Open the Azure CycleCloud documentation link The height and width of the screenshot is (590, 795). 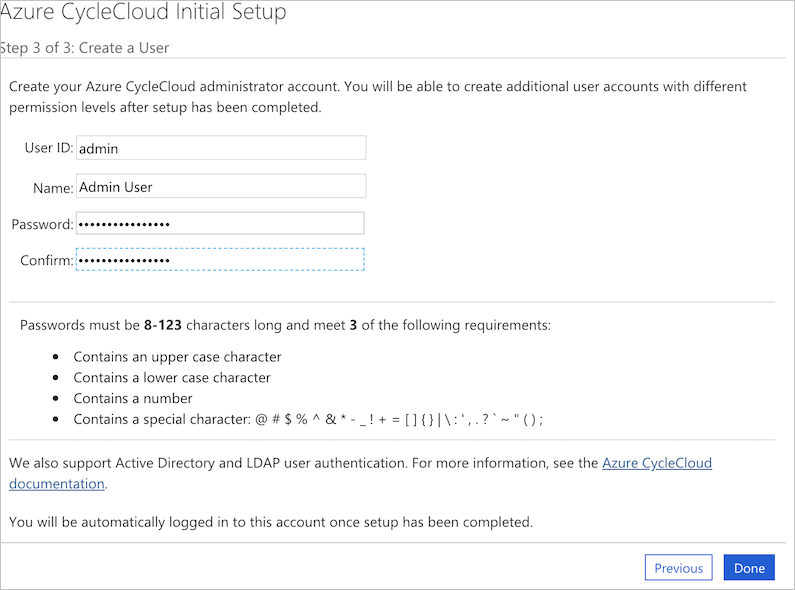pyautogui.click(x=656, y=464)
